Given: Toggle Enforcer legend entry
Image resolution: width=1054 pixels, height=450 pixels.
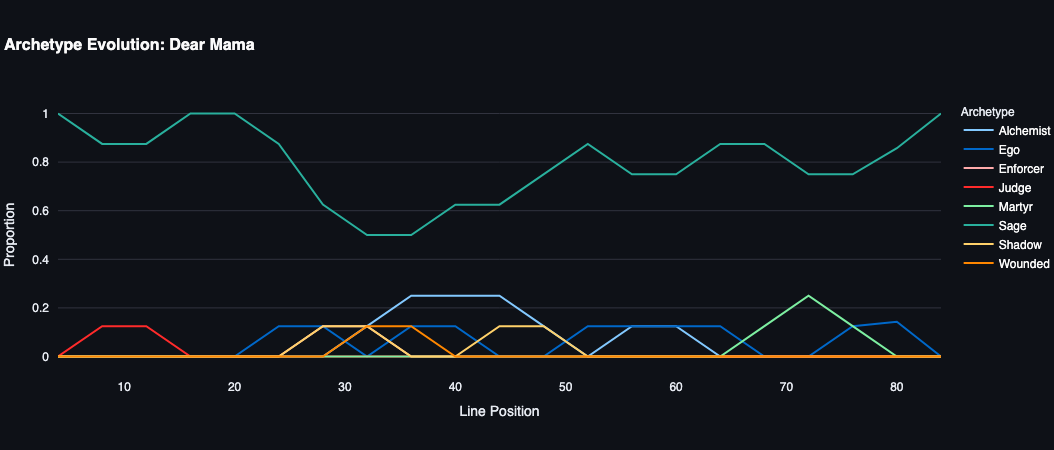Looking at the screenshot, I should (x=1020, y=169).
